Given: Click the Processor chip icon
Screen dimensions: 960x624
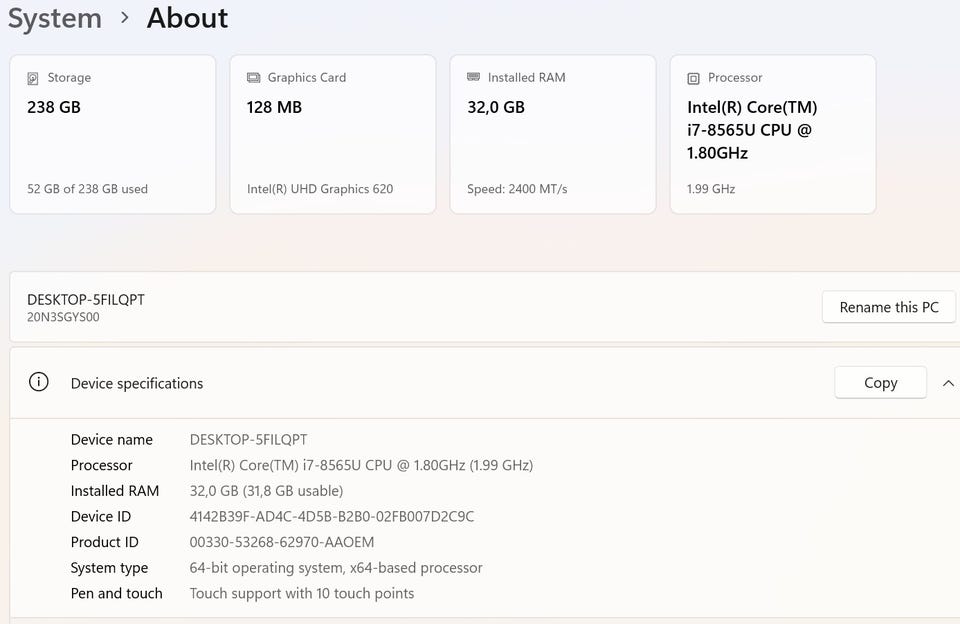Looking at the screenshot, I should click(693, 78).
